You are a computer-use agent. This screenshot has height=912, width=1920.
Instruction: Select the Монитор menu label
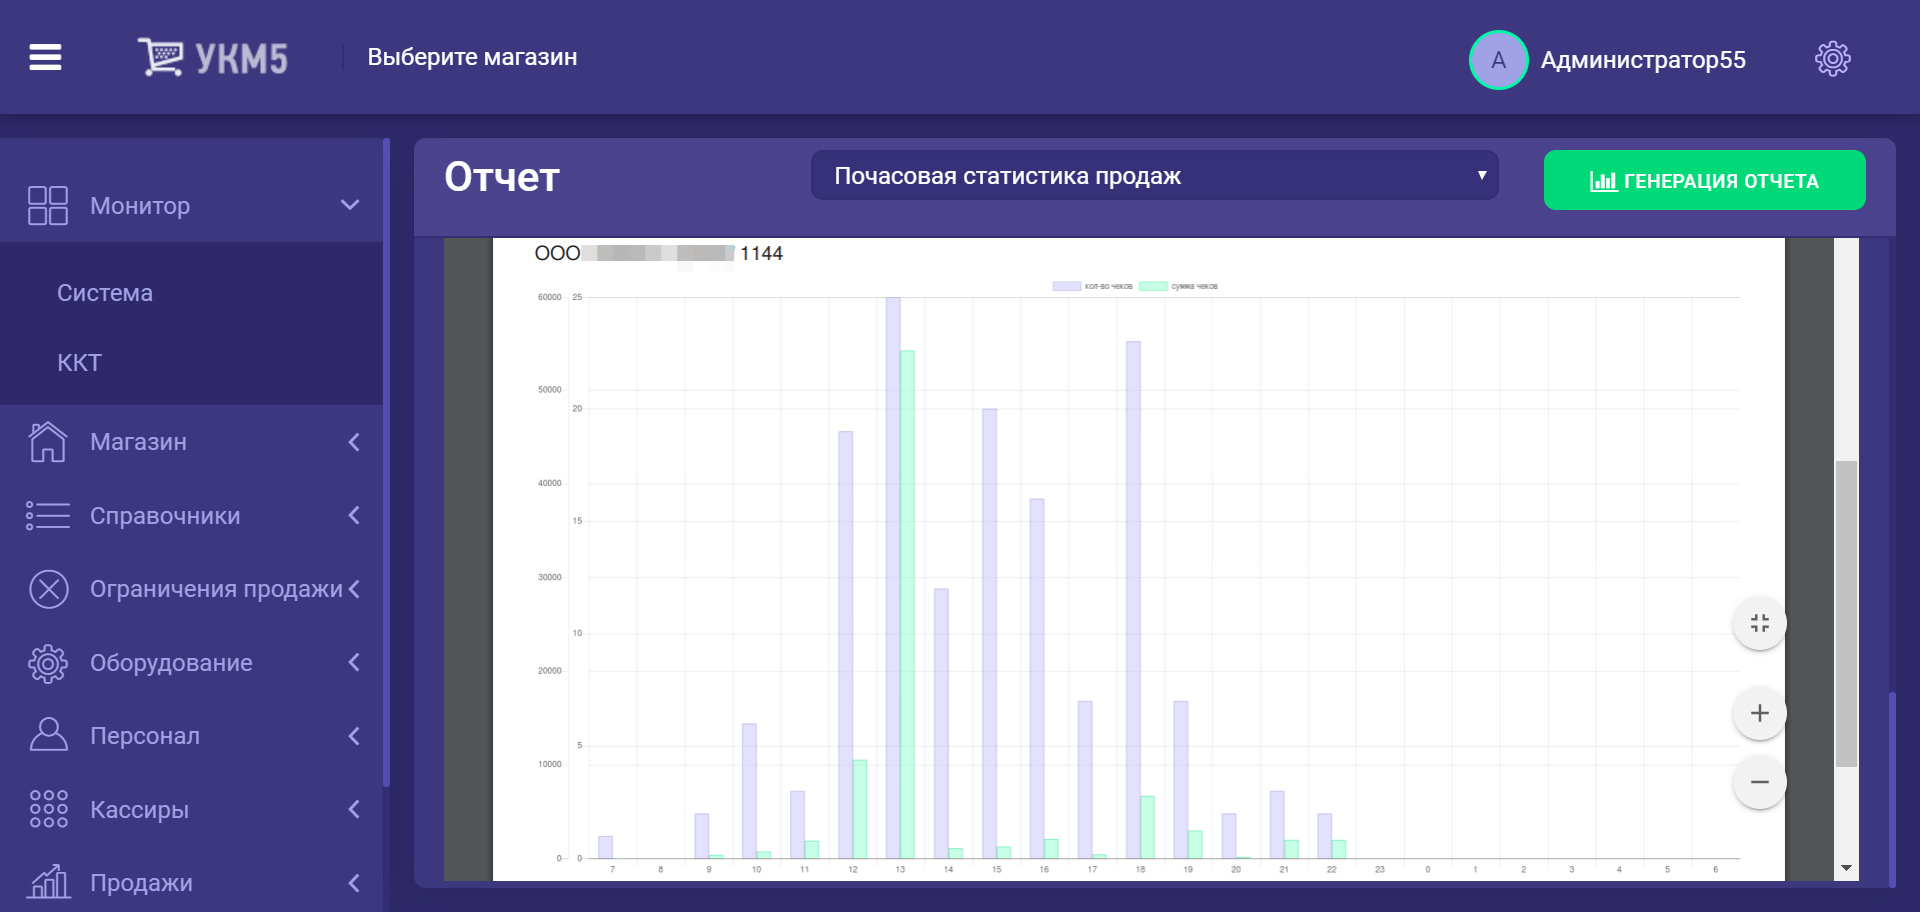tap(140, 206)
